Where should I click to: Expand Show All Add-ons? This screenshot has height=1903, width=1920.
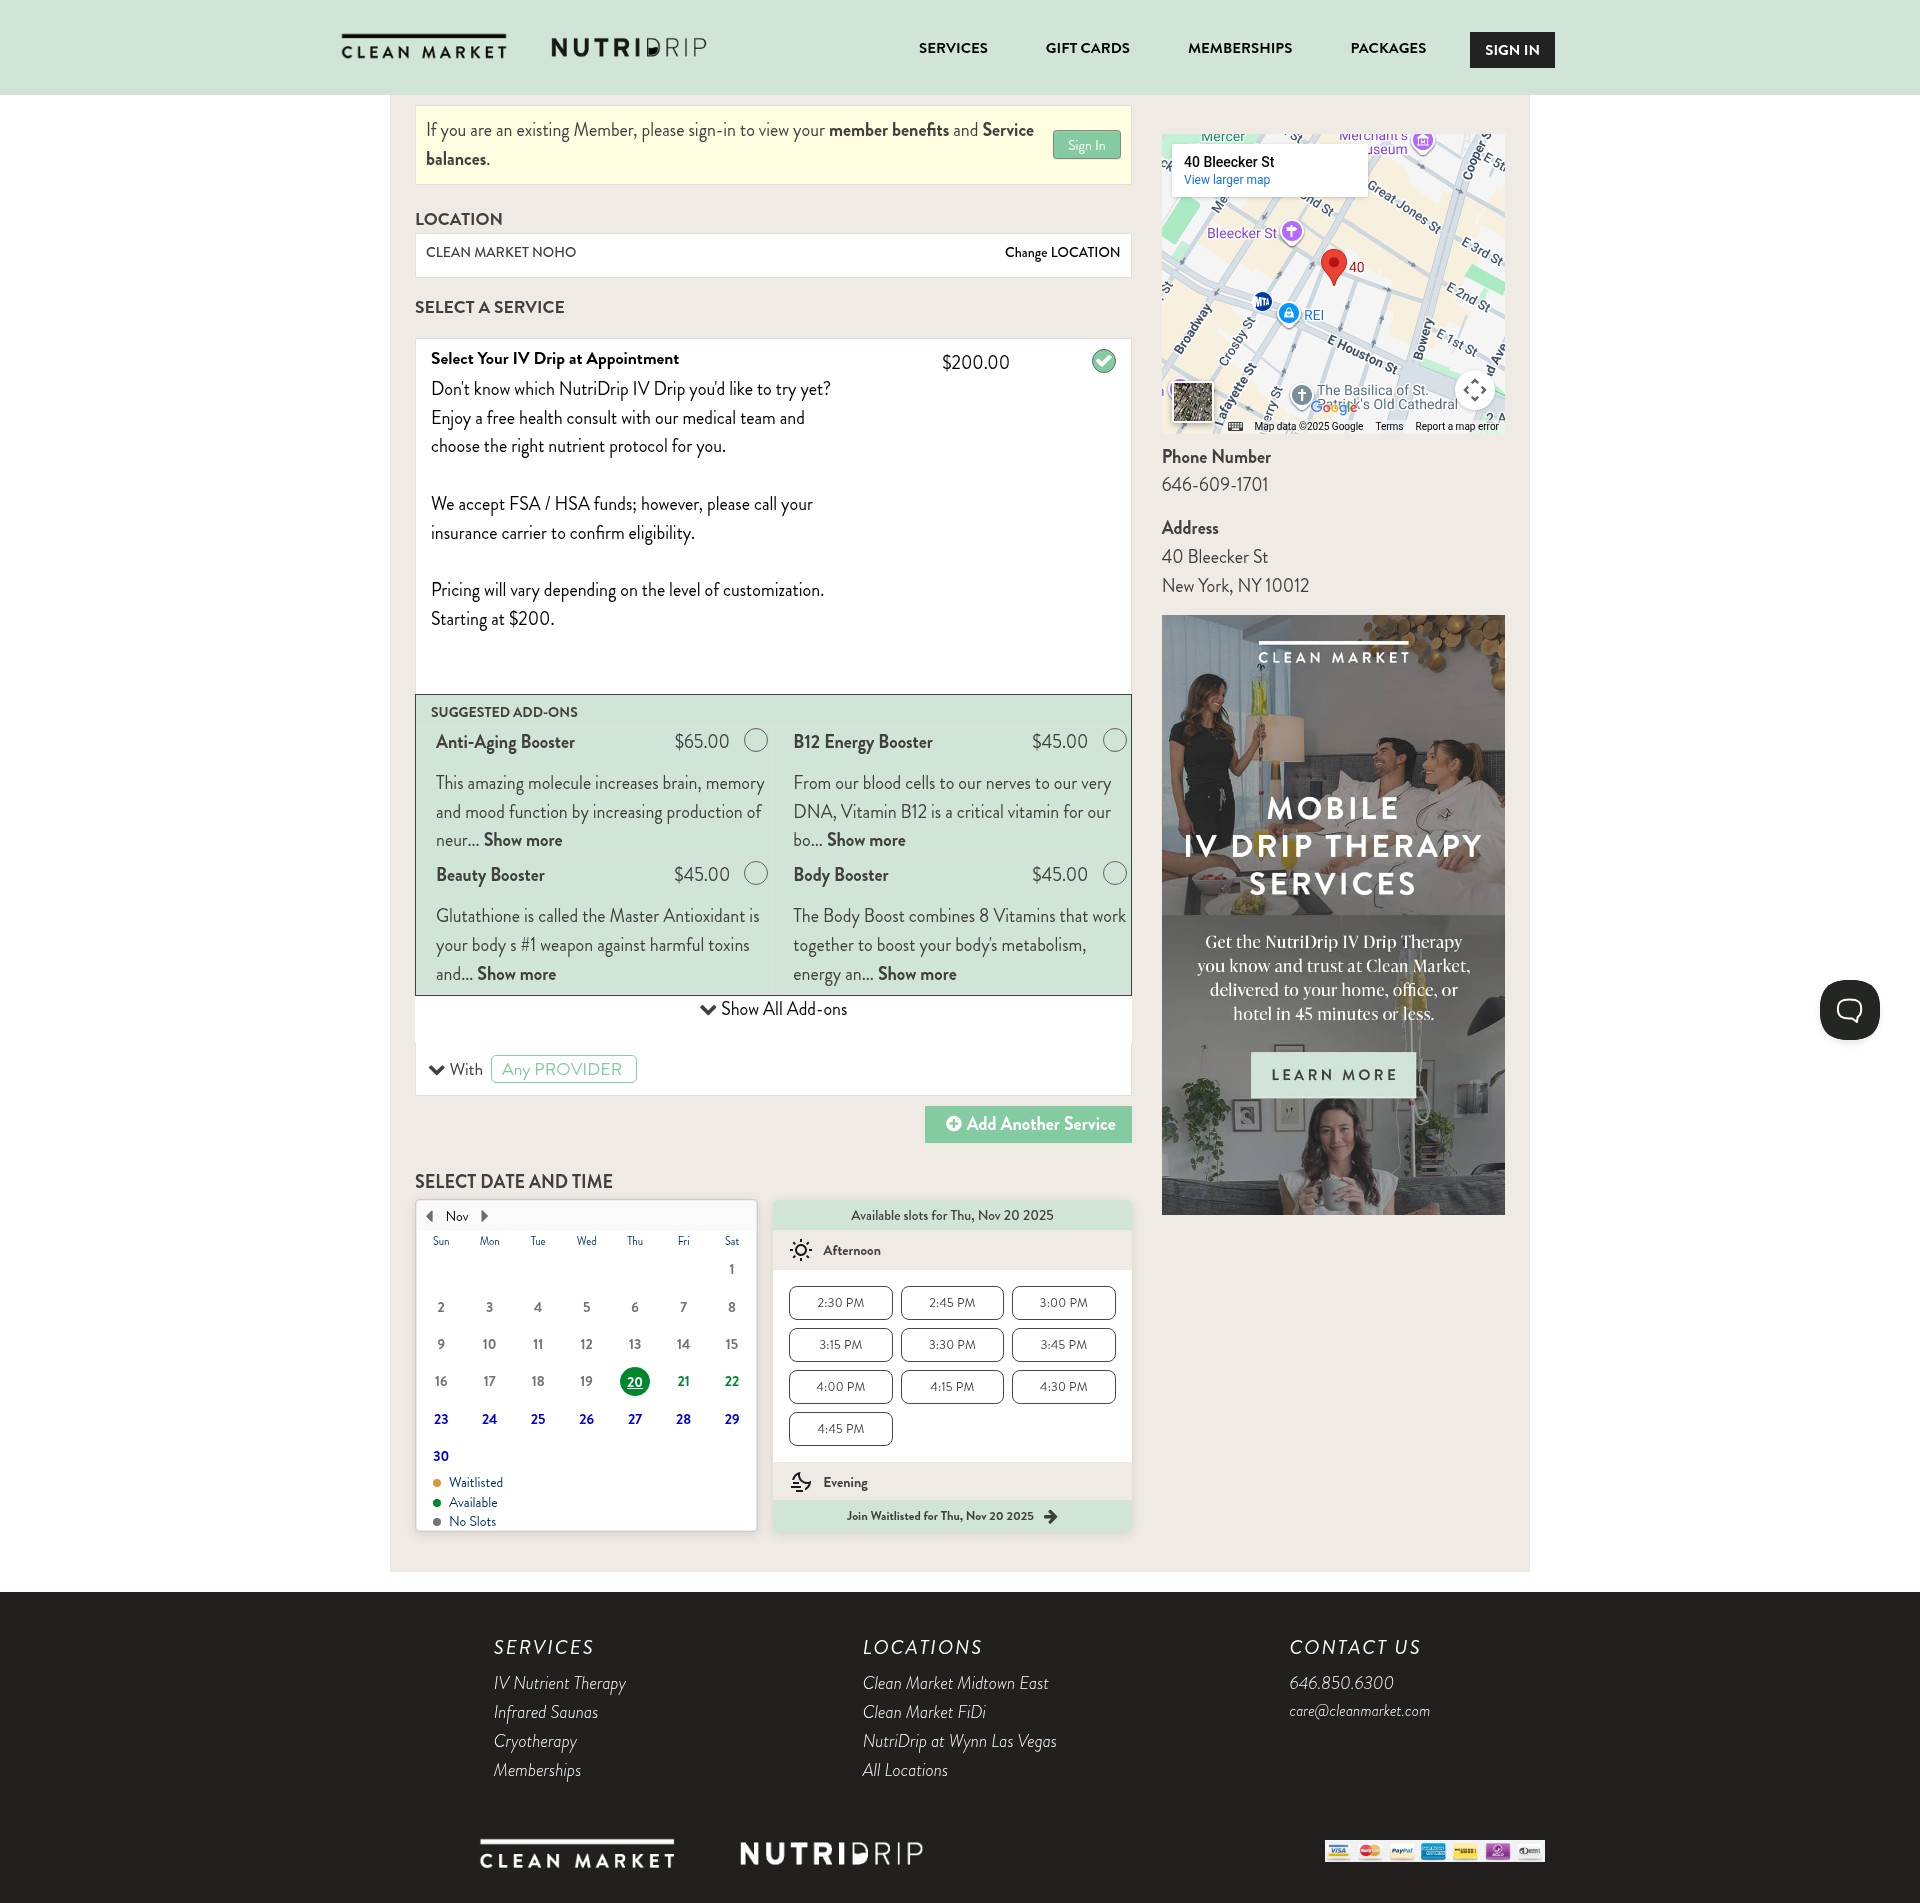click(773, 1010)
